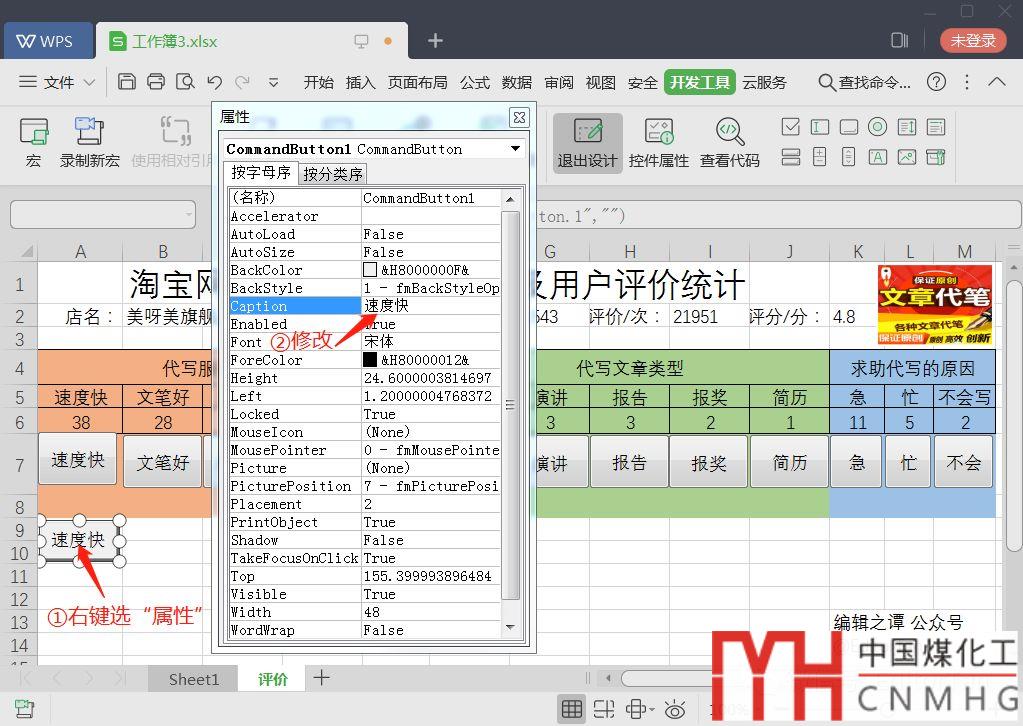Click the 文笔好 command button
The width and height of the screenshot is (1023, 726).
(162, 462)
